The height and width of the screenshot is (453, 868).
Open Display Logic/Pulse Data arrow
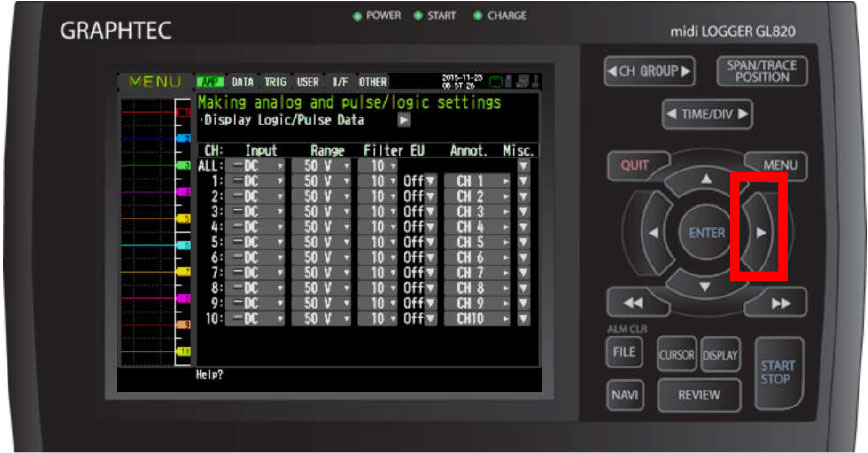pyautogui.click(x=404, y=120)
